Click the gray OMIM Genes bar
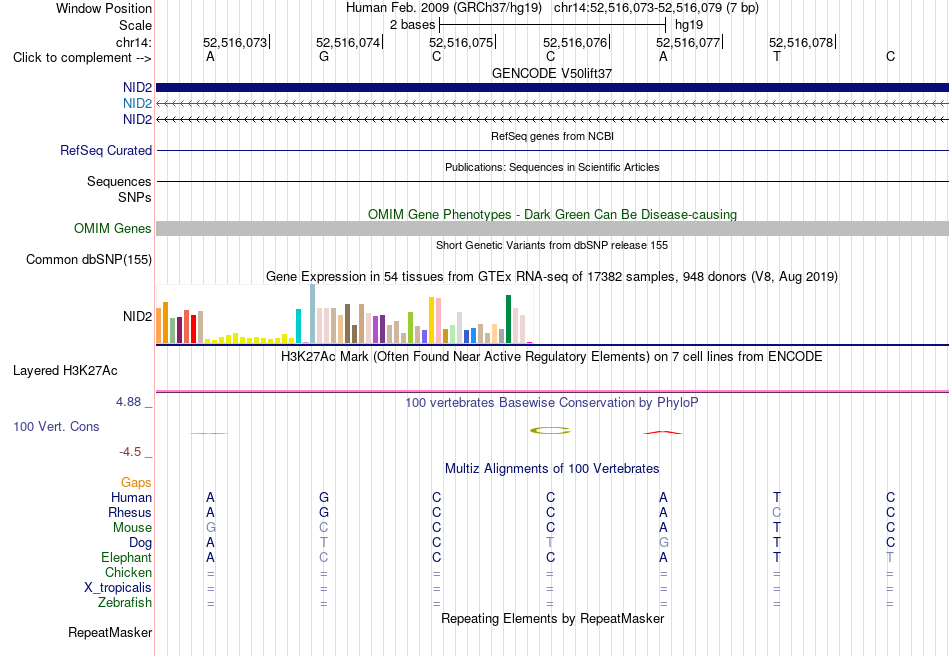Image resolution: width=950 pixels, height=656 pixels. [x=552, y=228]
